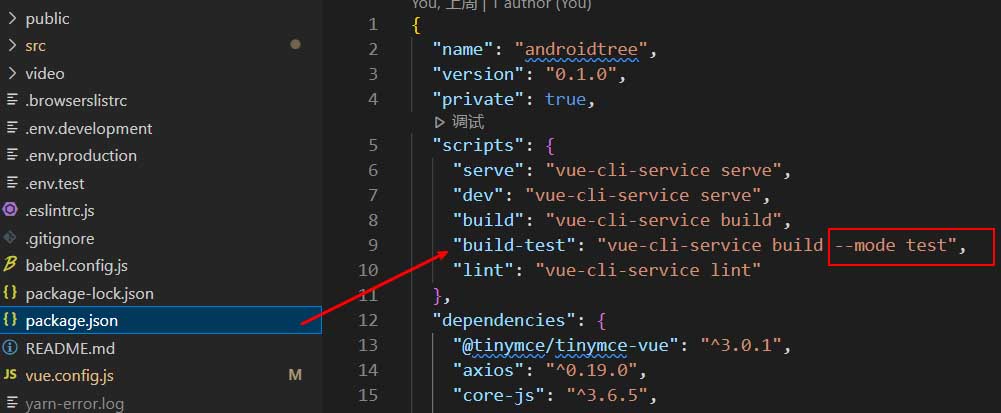Click the package.json braces icon
1001x413 pixels.
(x=11, y=321)
